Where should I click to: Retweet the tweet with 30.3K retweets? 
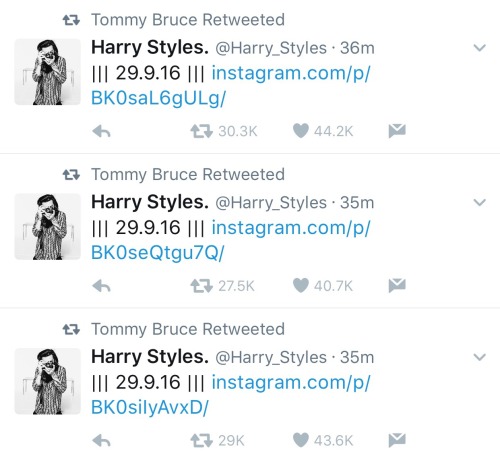click(x=201, y=131)
